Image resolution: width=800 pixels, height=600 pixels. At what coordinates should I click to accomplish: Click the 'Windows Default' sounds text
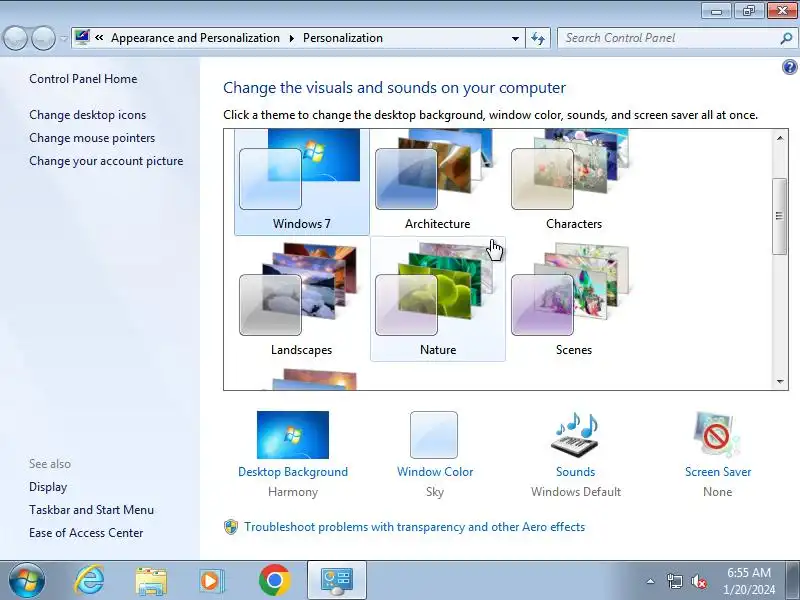[576, 492]
